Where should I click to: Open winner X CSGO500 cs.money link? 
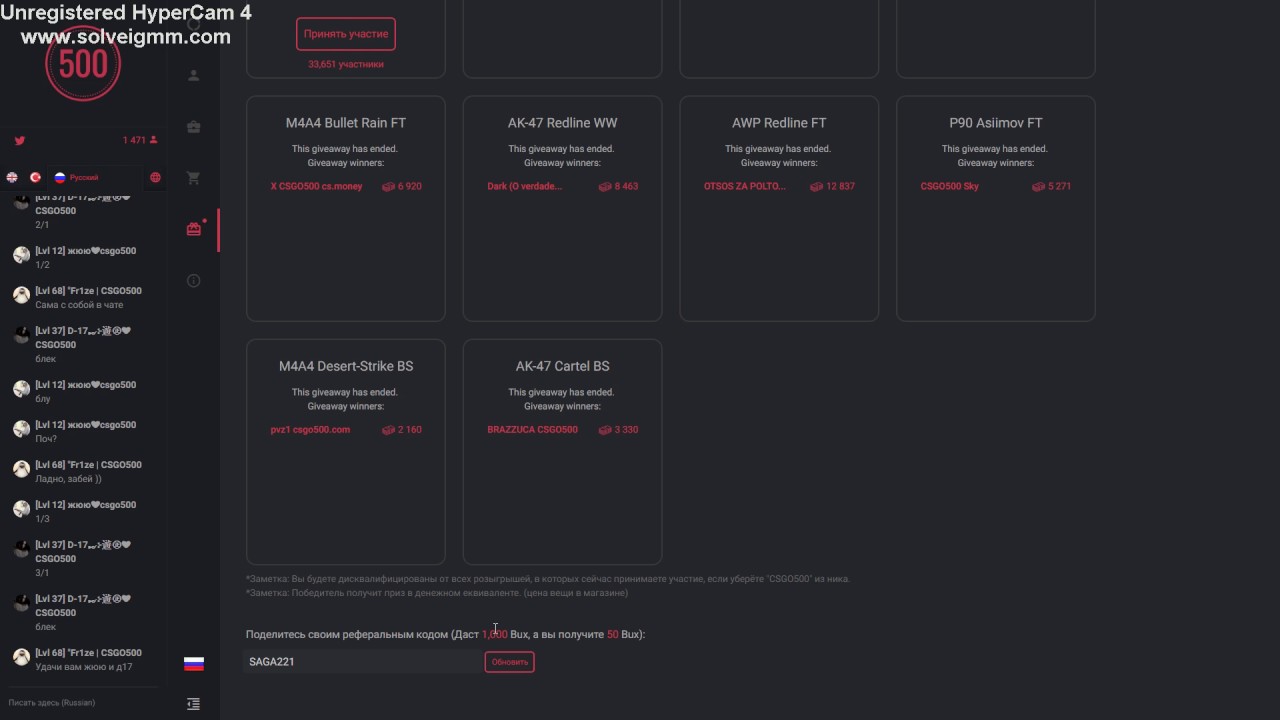click(317, 186)
